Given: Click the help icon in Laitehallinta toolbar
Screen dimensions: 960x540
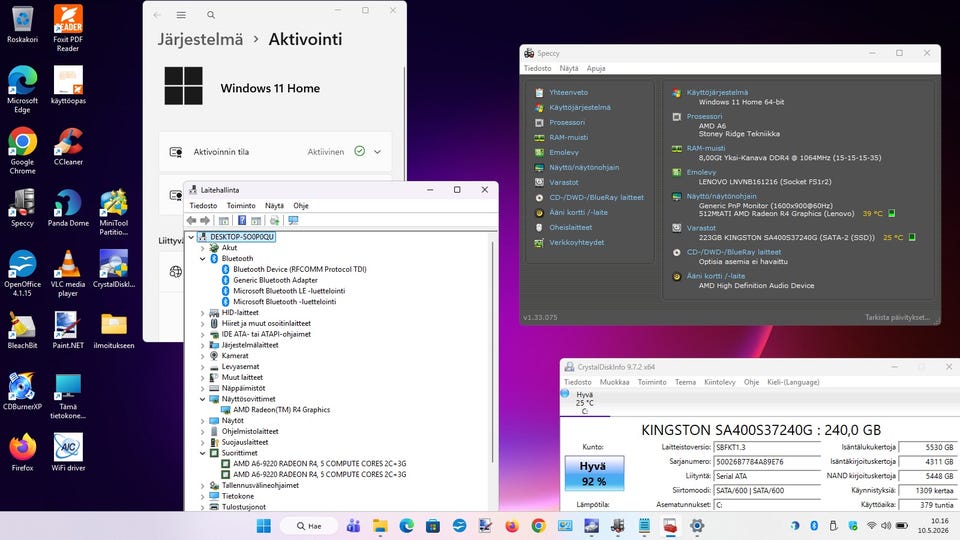Looking at the screenshot, I should (x=242, y=220).
